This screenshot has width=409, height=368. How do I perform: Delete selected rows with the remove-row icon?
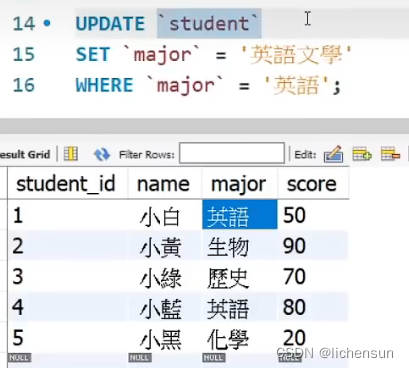[390, 154]
